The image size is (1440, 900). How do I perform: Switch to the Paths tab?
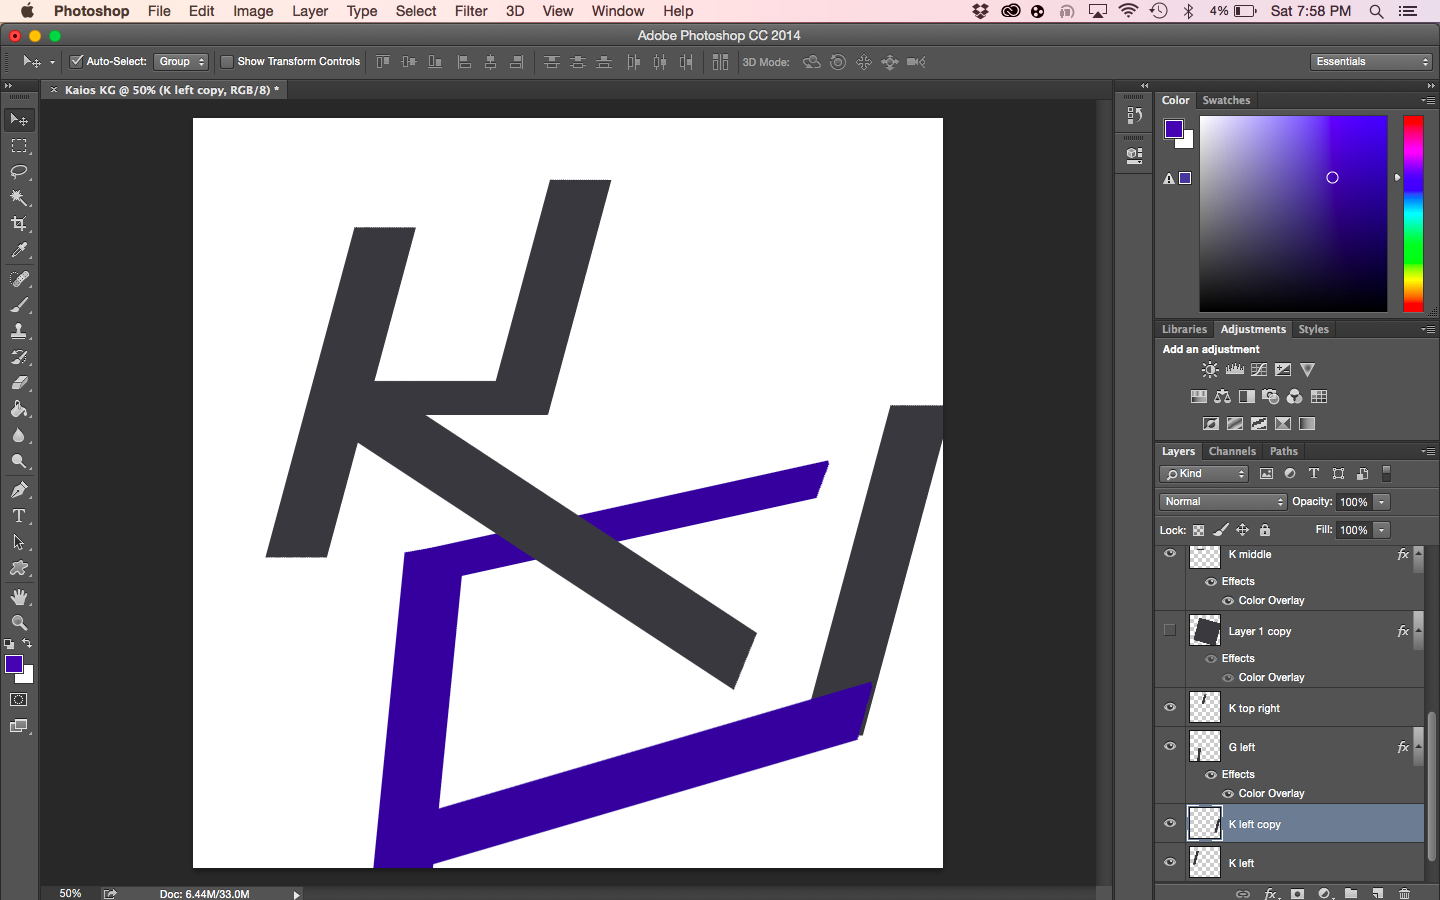coord(1284,451)
